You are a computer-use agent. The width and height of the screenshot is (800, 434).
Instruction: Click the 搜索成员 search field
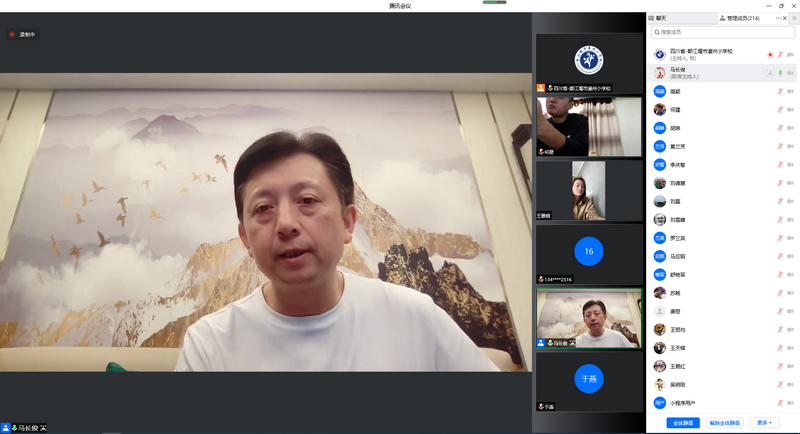pos(722,33)
